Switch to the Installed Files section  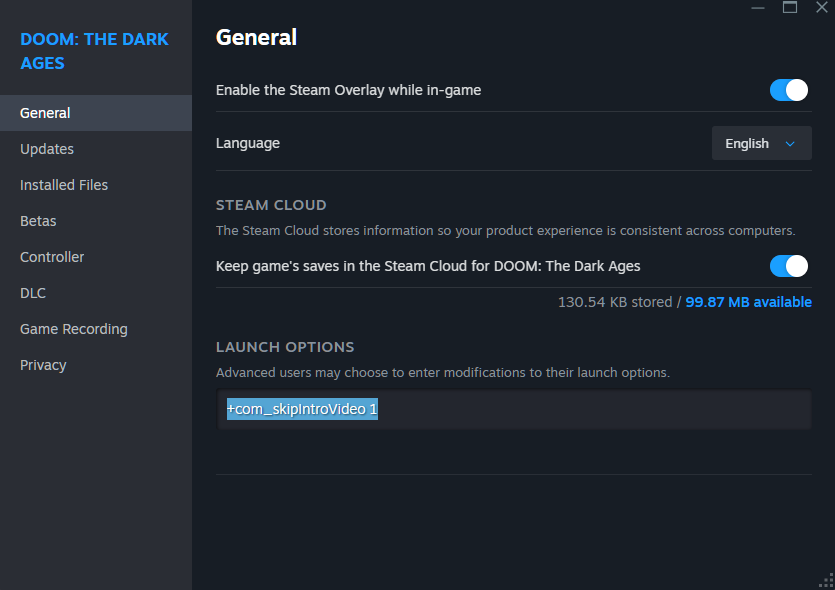(64, 185)
